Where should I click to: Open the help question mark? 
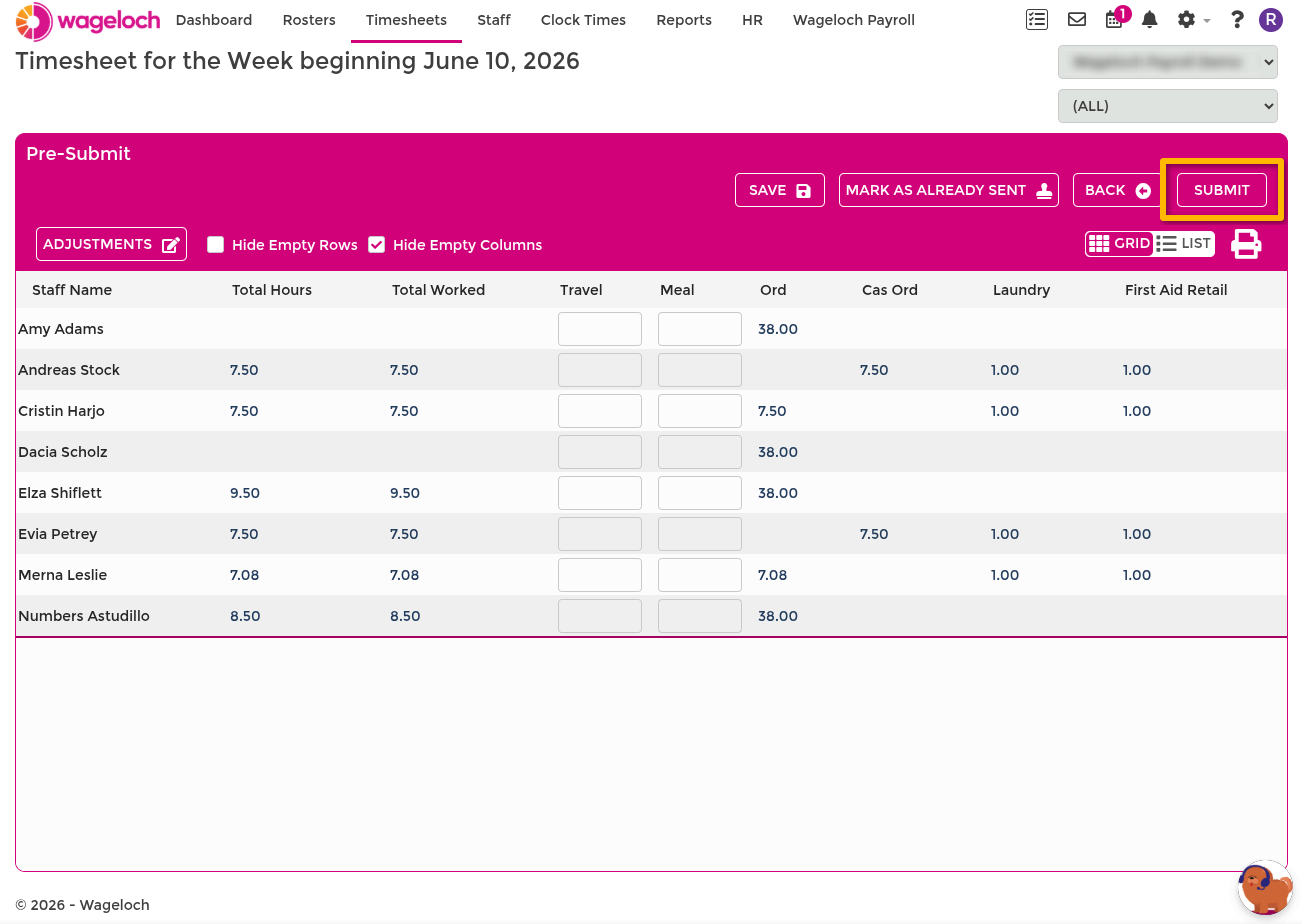tap(1237, 19)
